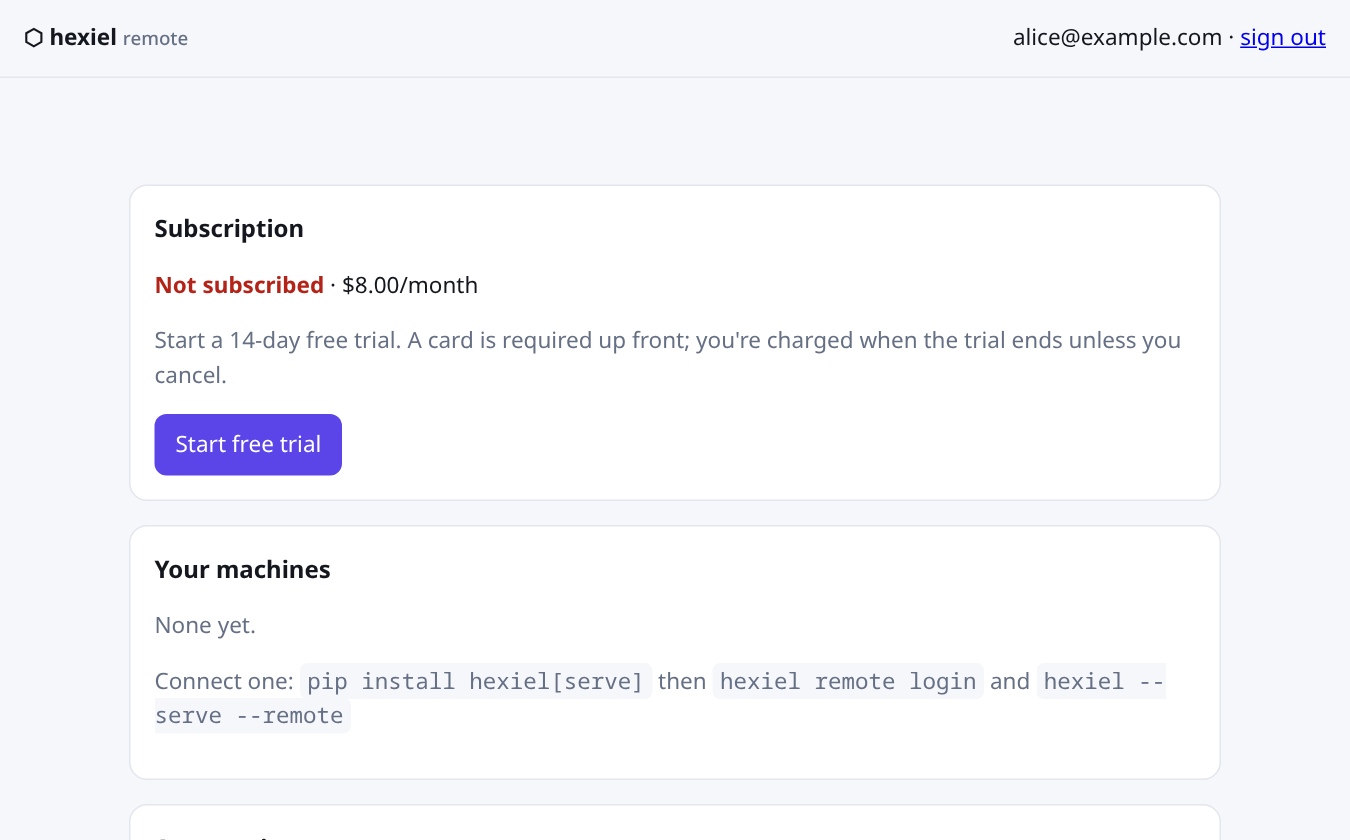Image resolution: width=1350 pixels, height=840 pixels.
Task: Click the hexiel hexagon logo icon
Action: pos(33,38)
